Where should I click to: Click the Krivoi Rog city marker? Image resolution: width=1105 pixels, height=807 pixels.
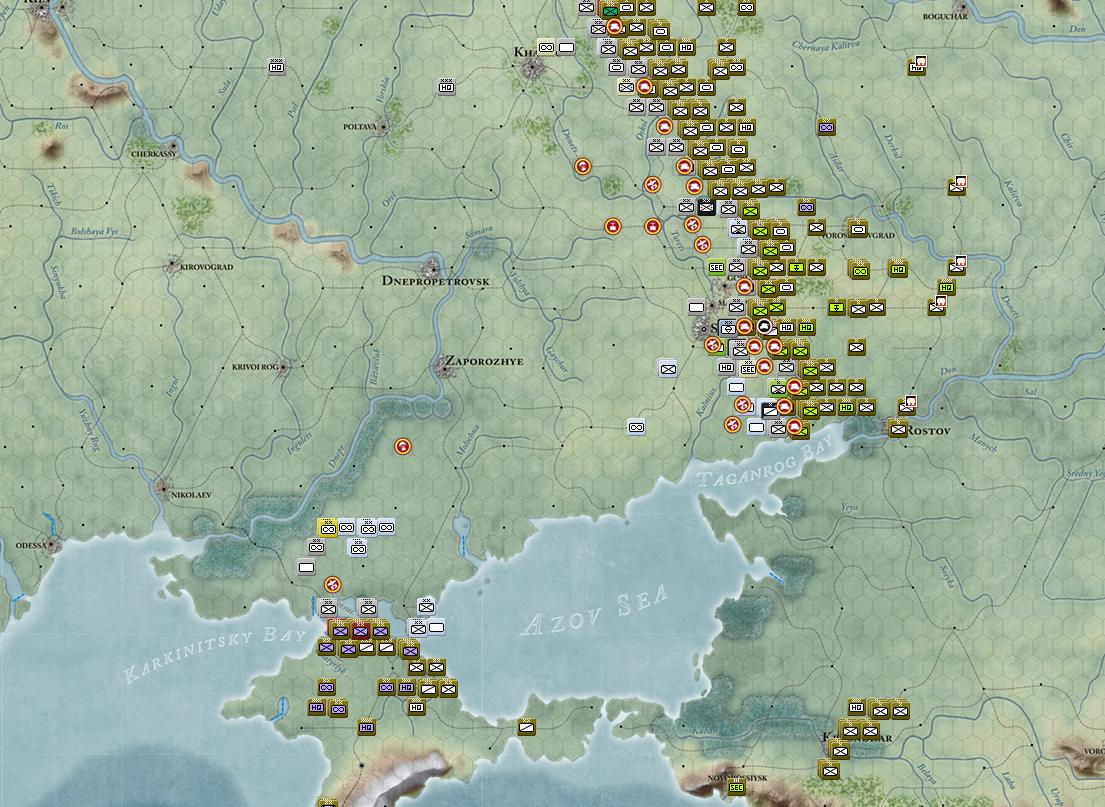tap(284, 366)
